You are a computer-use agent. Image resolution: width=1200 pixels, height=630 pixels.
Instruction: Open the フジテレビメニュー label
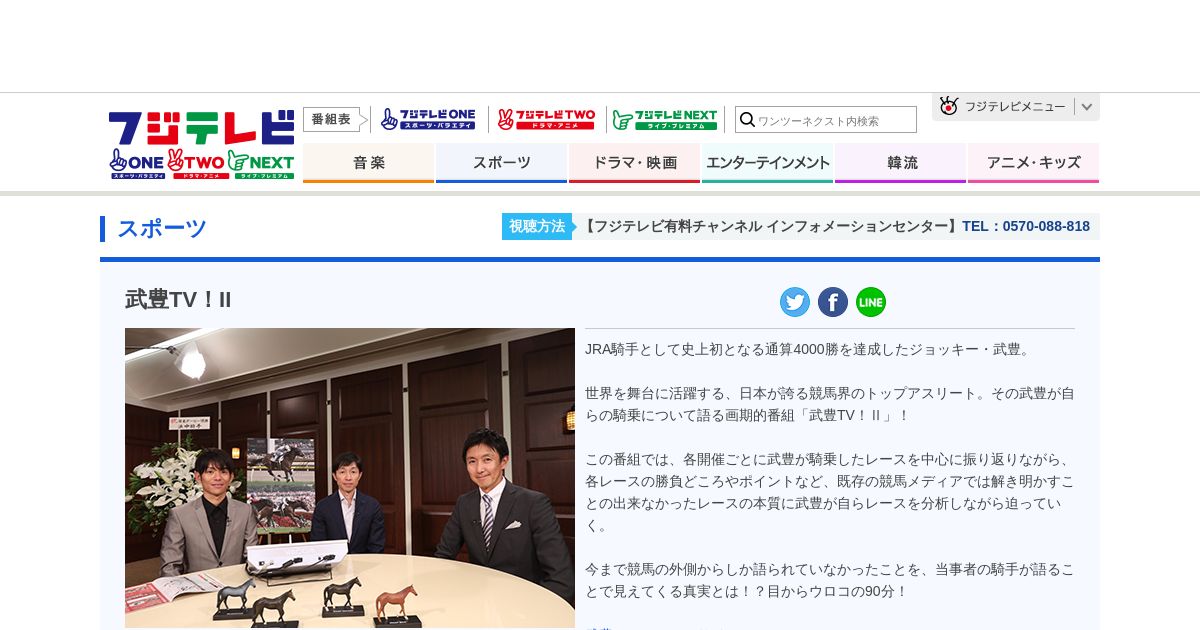click(1015, 107)
